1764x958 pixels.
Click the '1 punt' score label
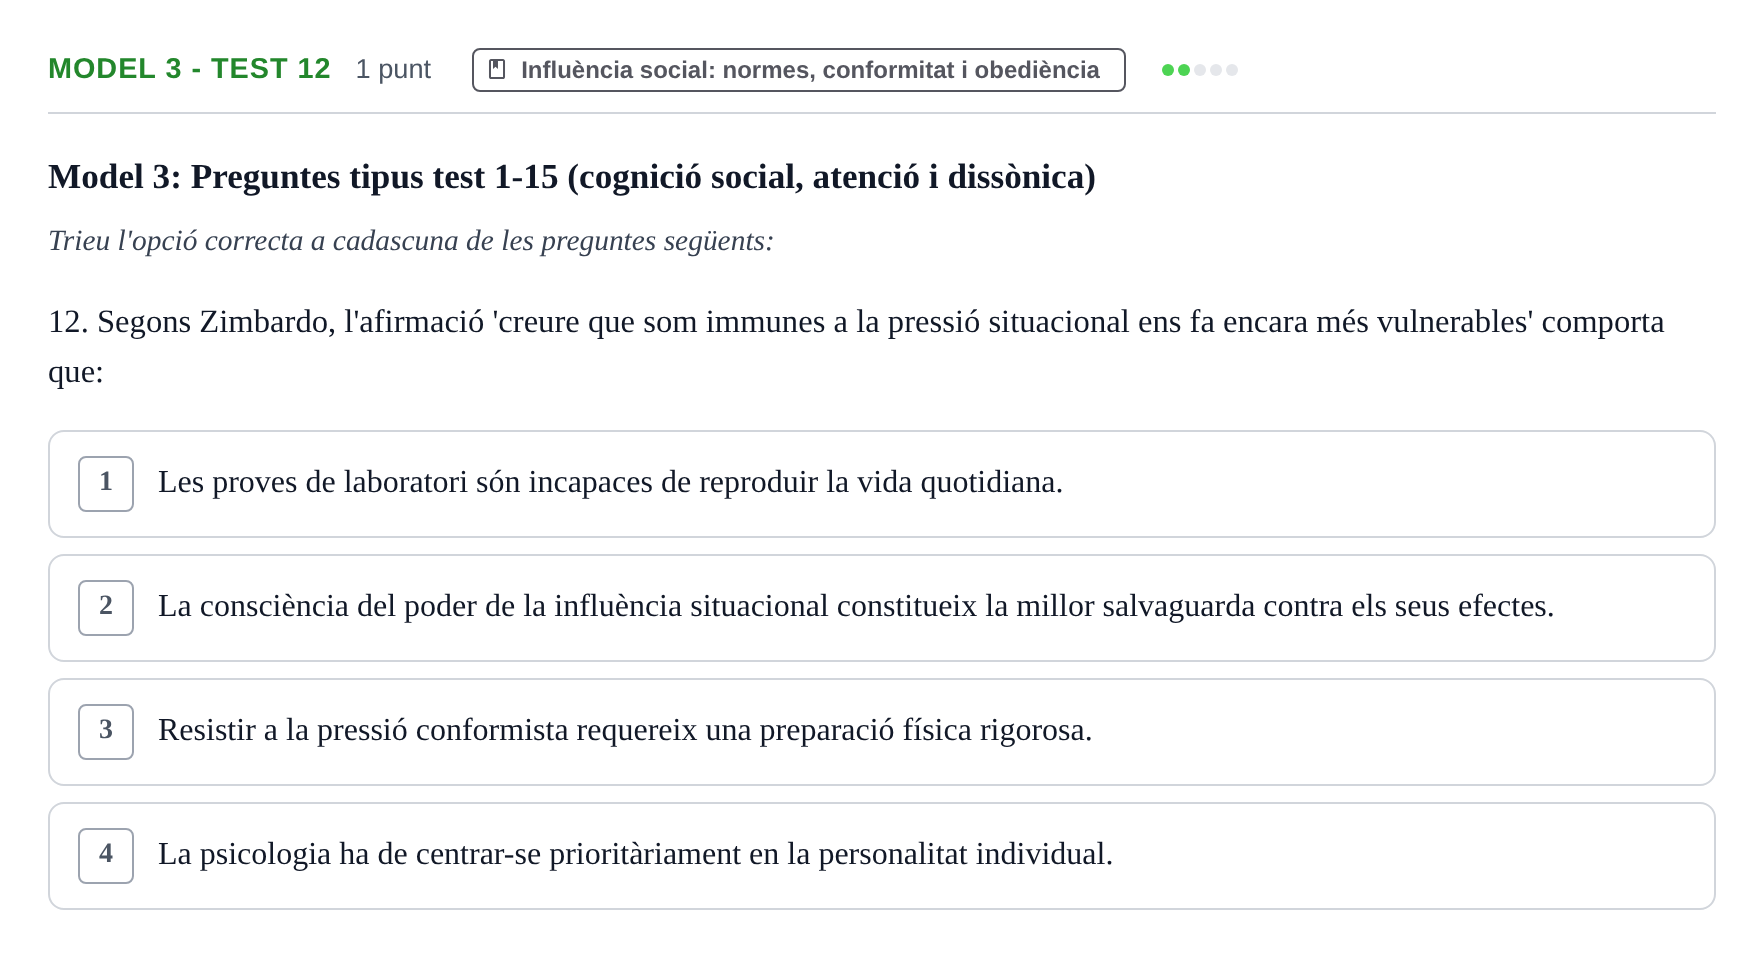pyautogui.click(x=393, y=69)
